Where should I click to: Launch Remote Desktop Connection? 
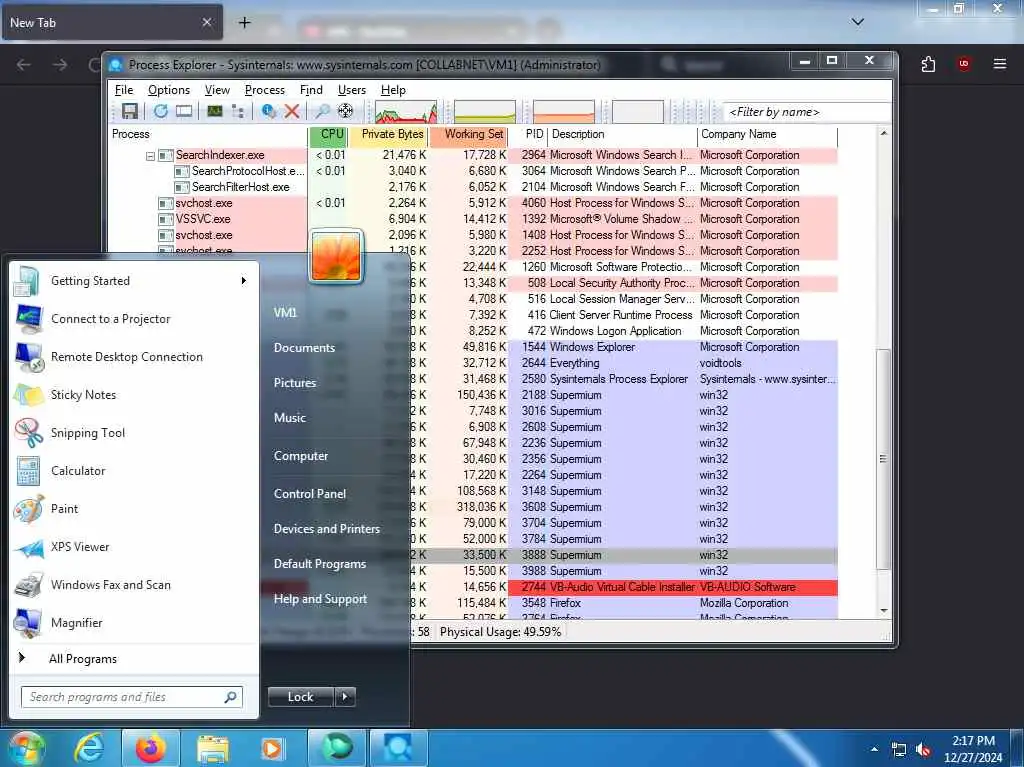click(133, 357)
